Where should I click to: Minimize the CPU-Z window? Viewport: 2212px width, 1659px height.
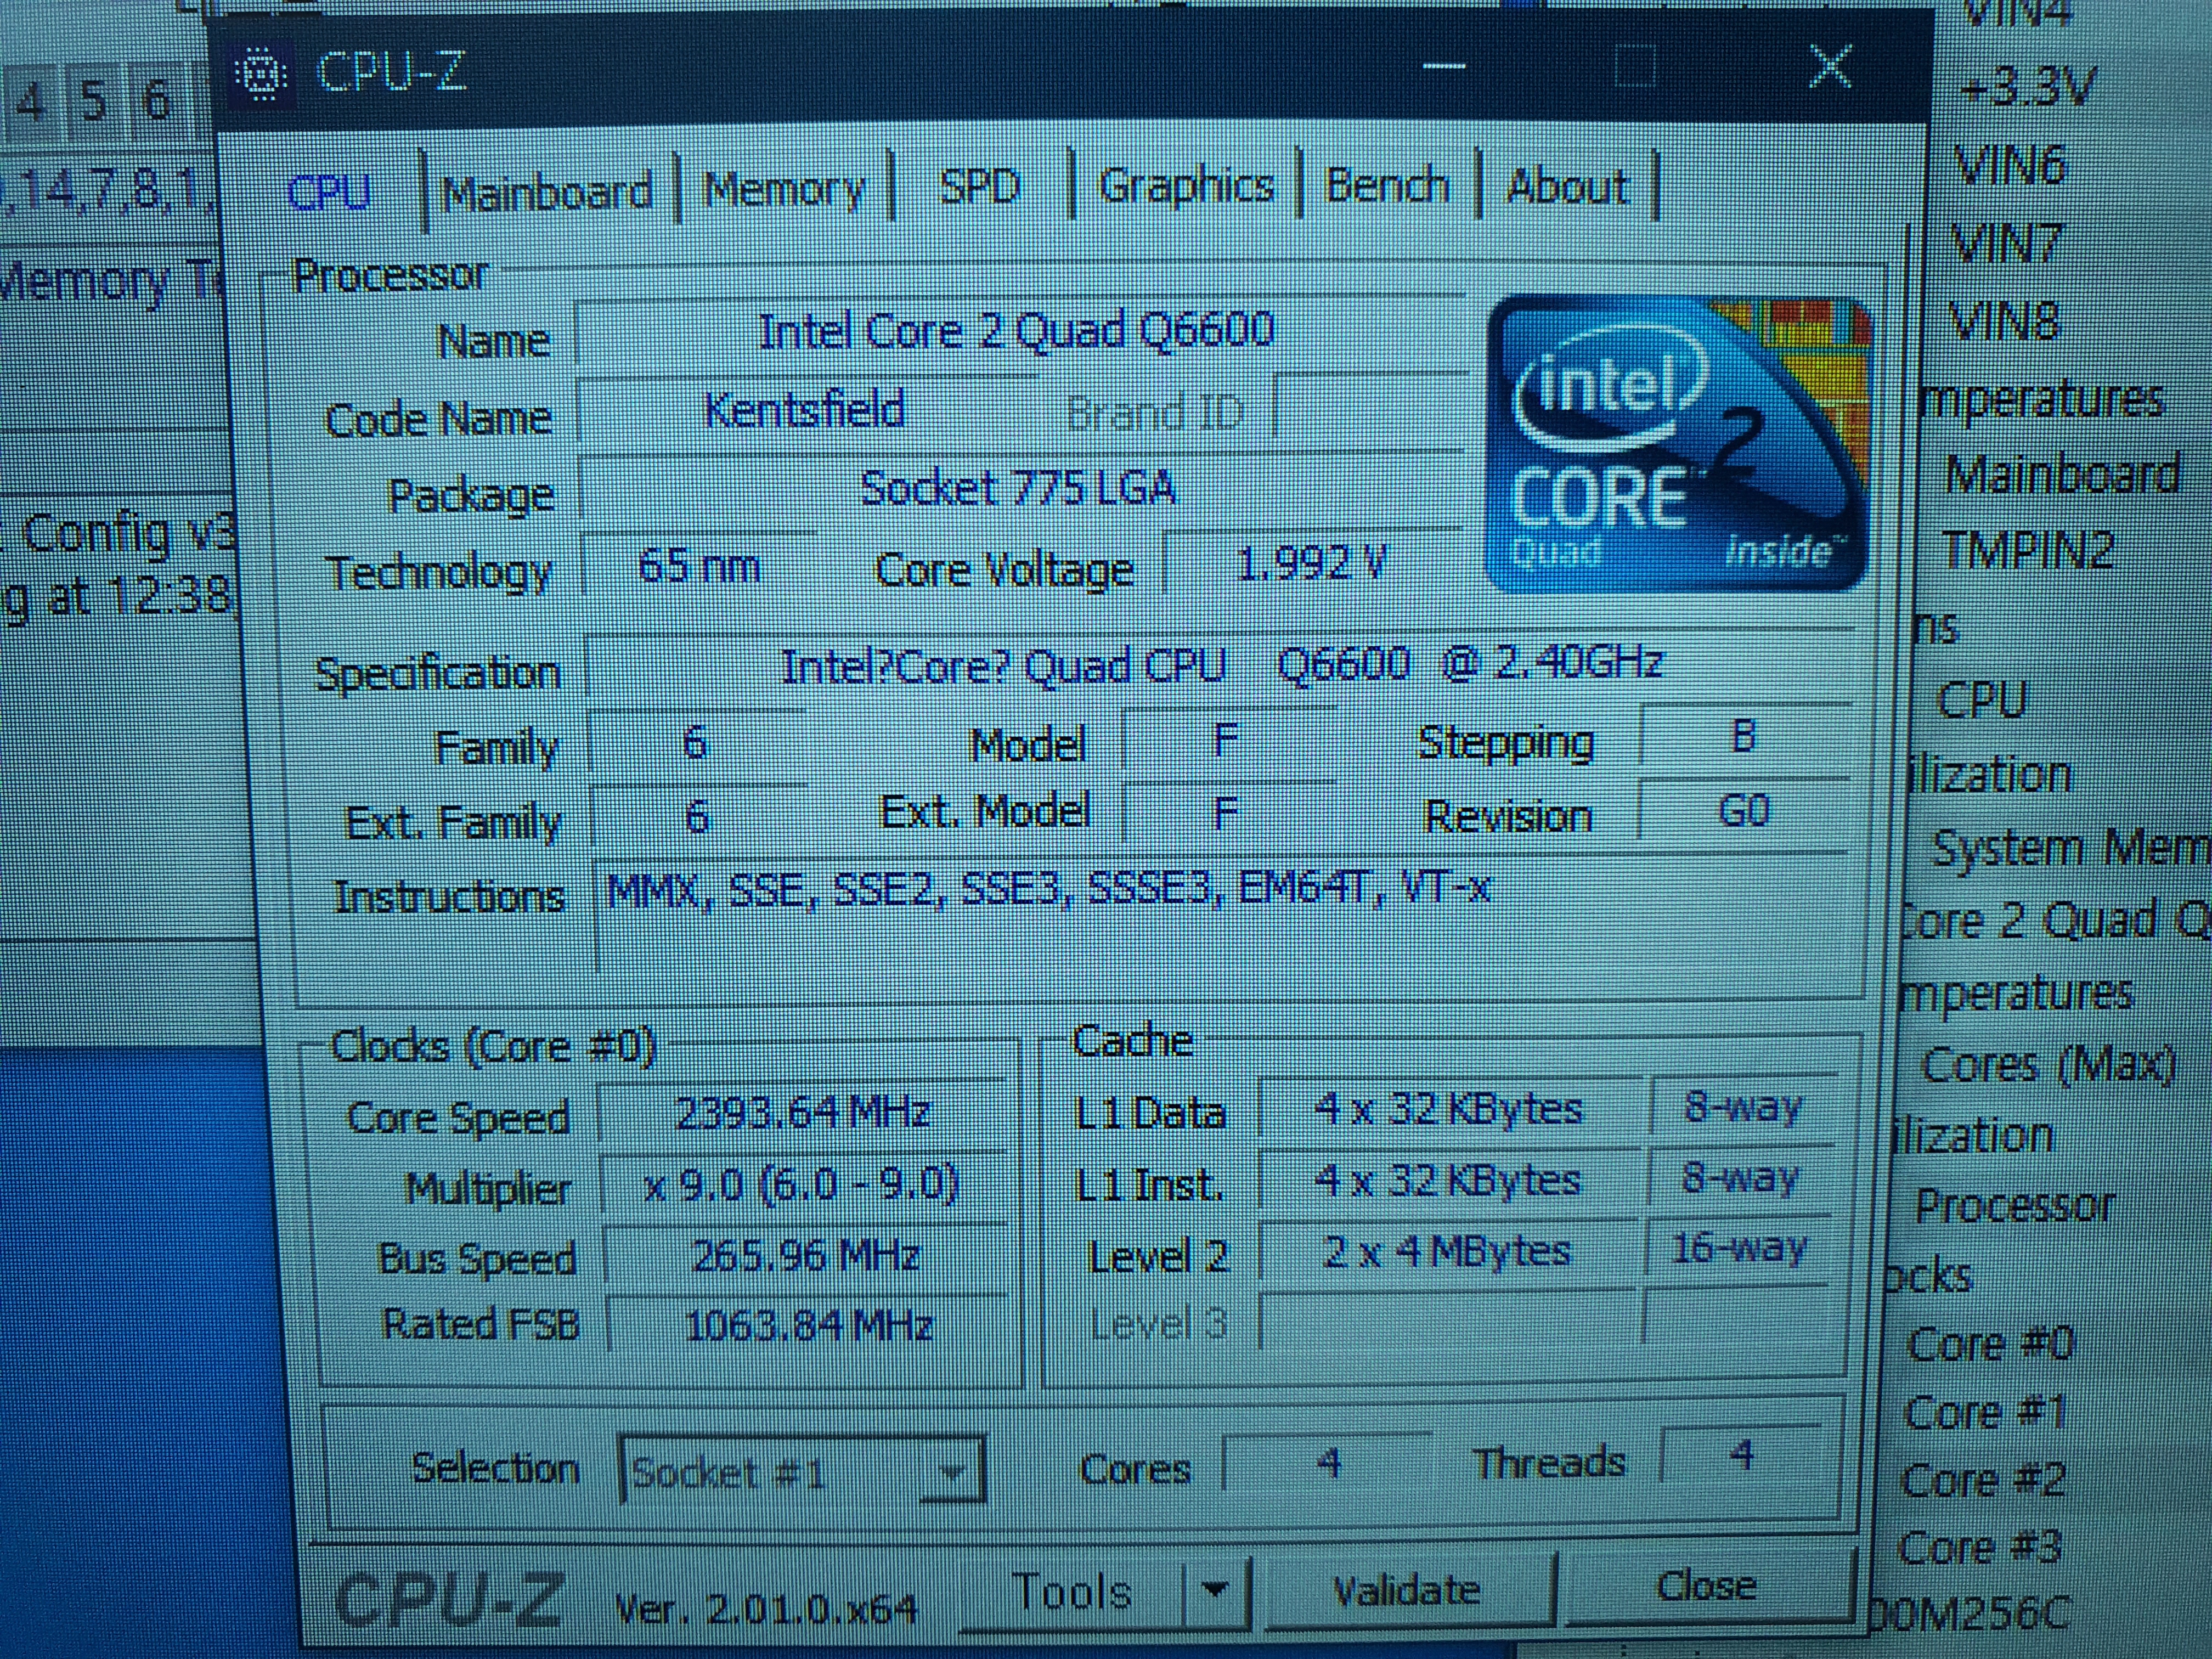[x=1444, y=67]
